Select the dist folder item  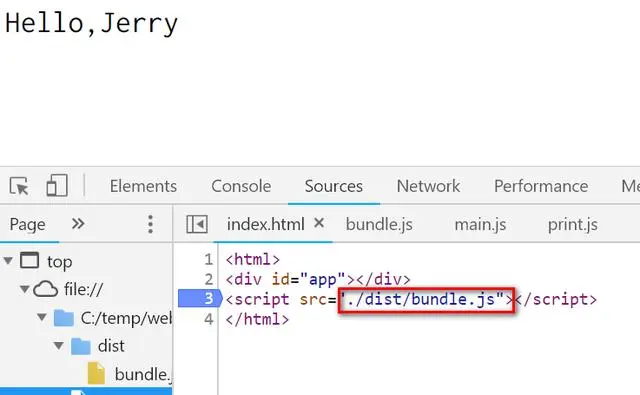111,346
